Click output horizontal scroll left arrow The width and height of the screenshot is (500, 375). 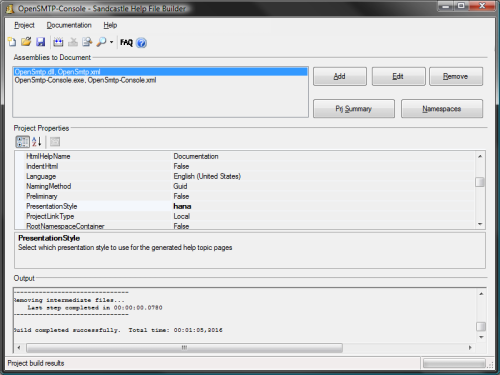pyautogui.click(x=19, y=348)
